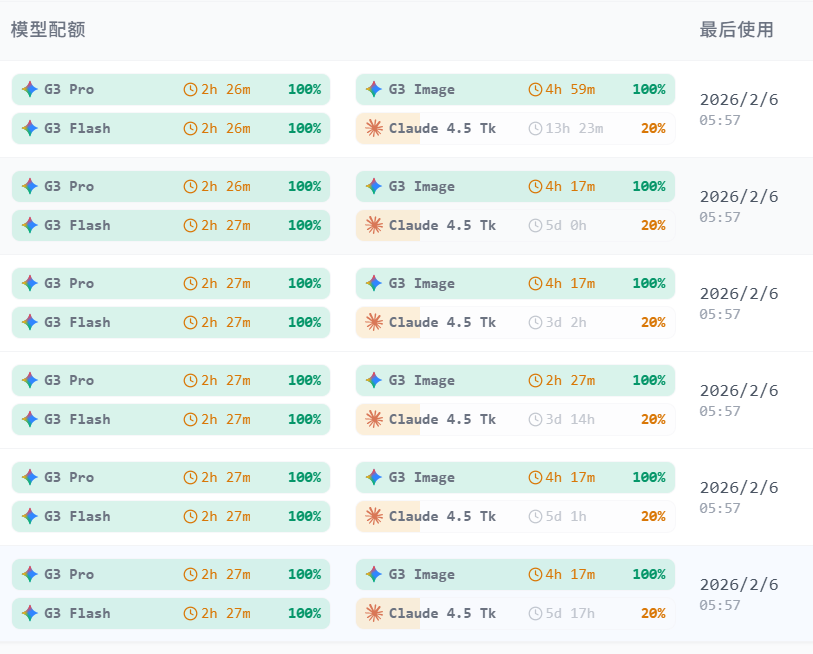The image size is (813, 654).
Task: Click the 100% value beside 4h 59m
Action: [x=649, y=89]
